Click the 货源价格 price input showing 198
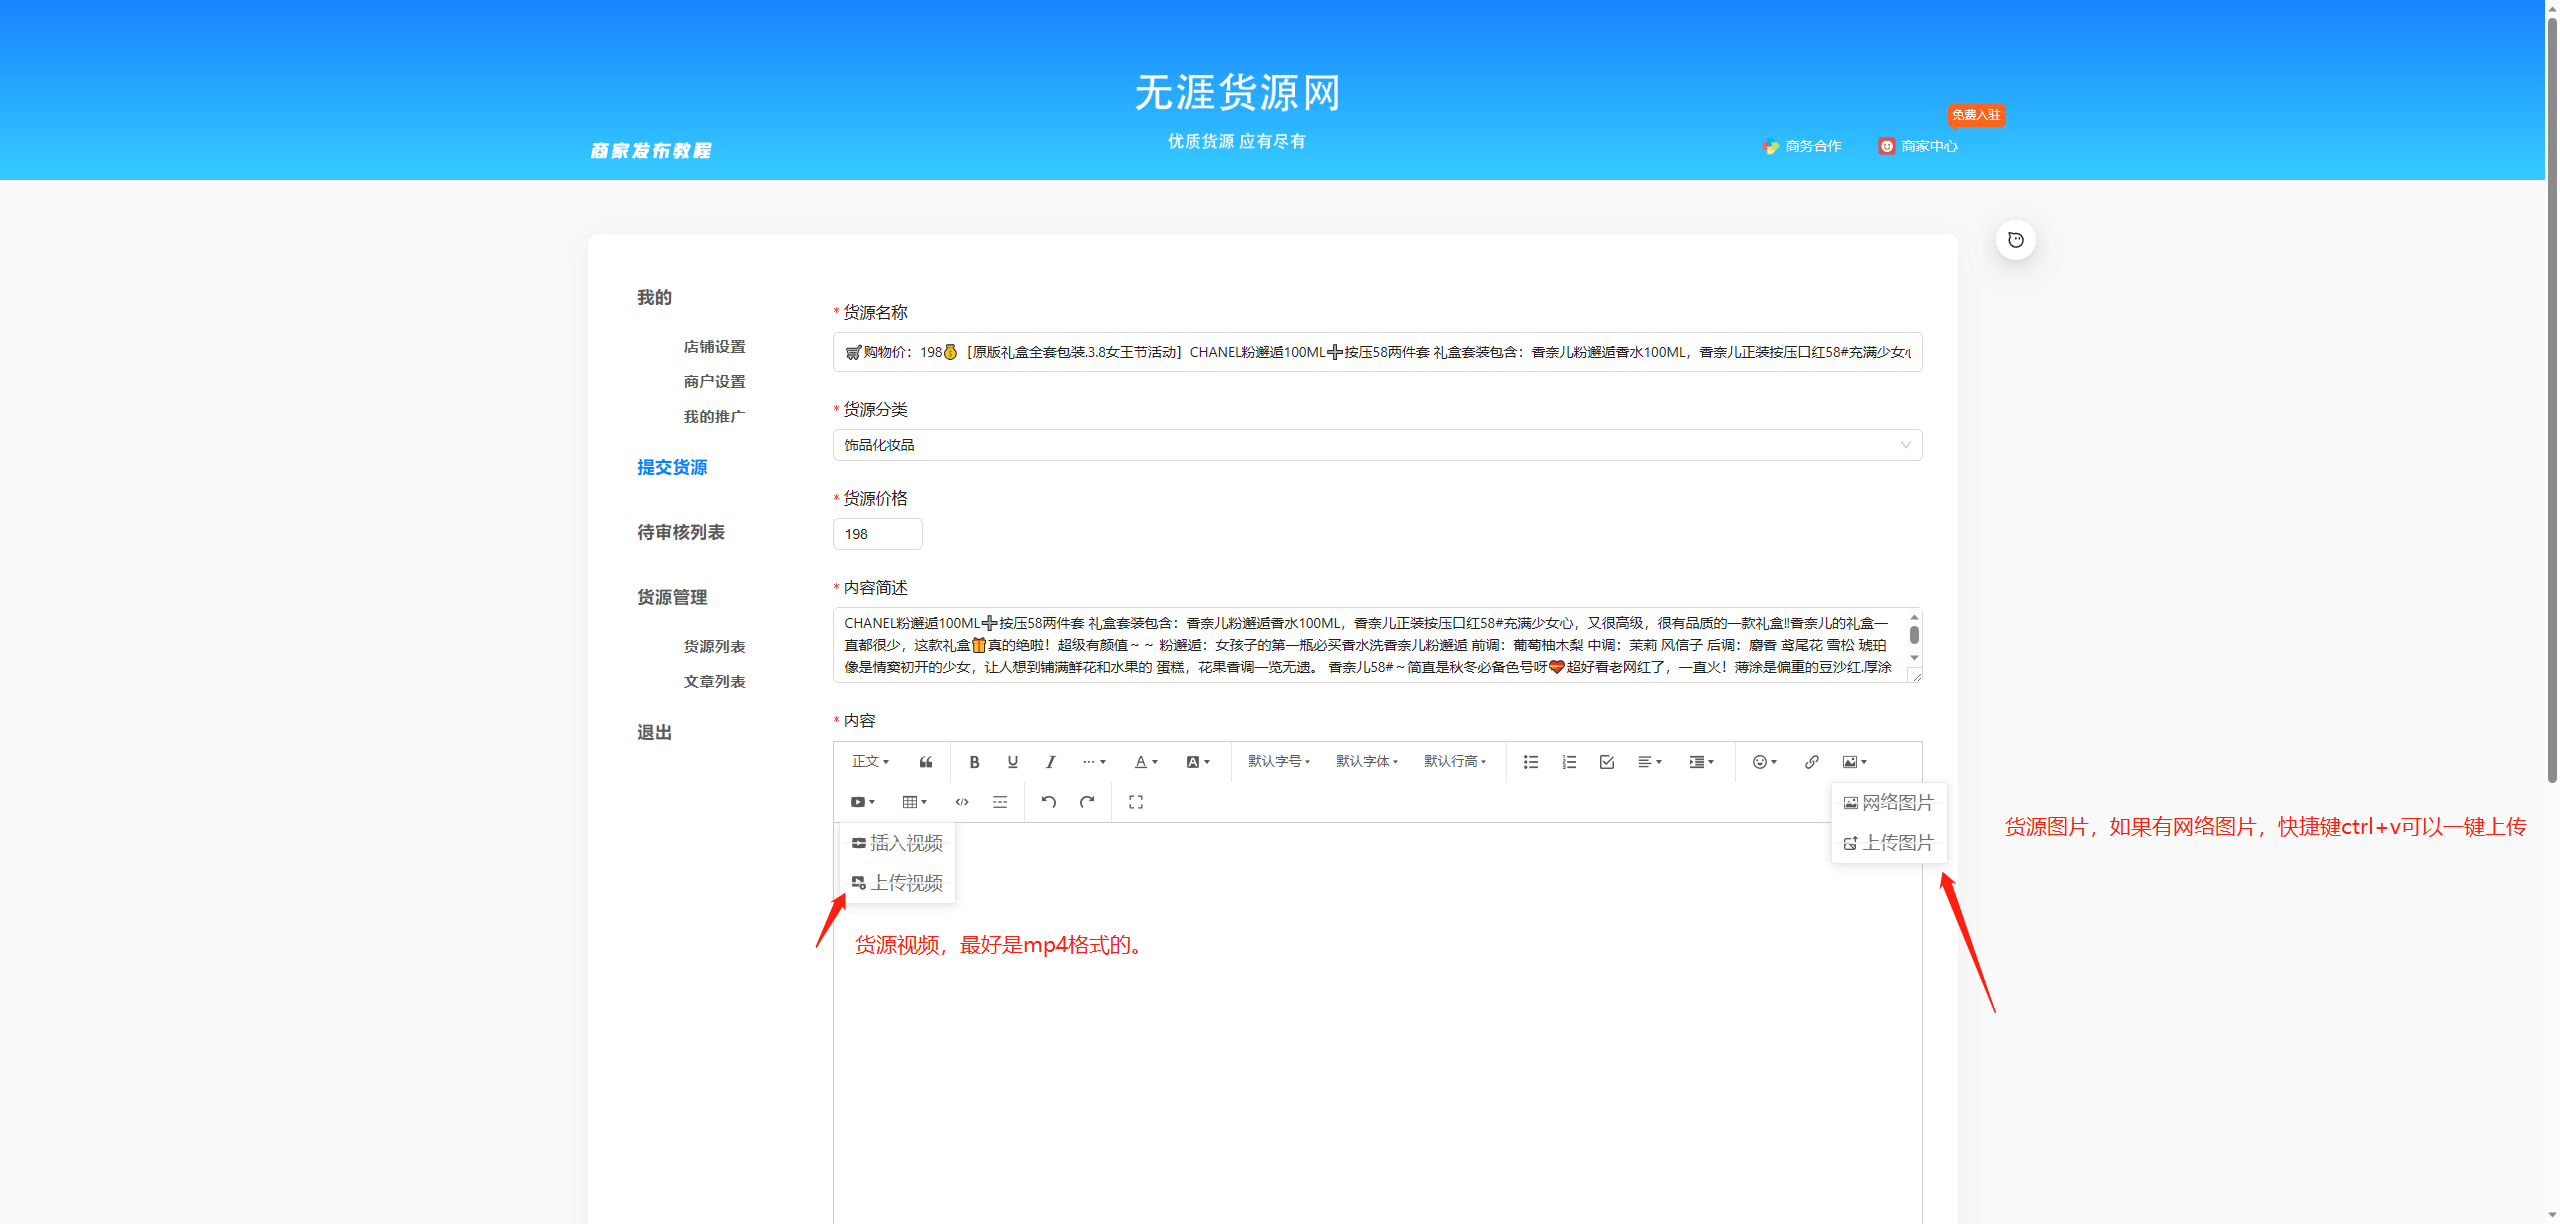 877,533
